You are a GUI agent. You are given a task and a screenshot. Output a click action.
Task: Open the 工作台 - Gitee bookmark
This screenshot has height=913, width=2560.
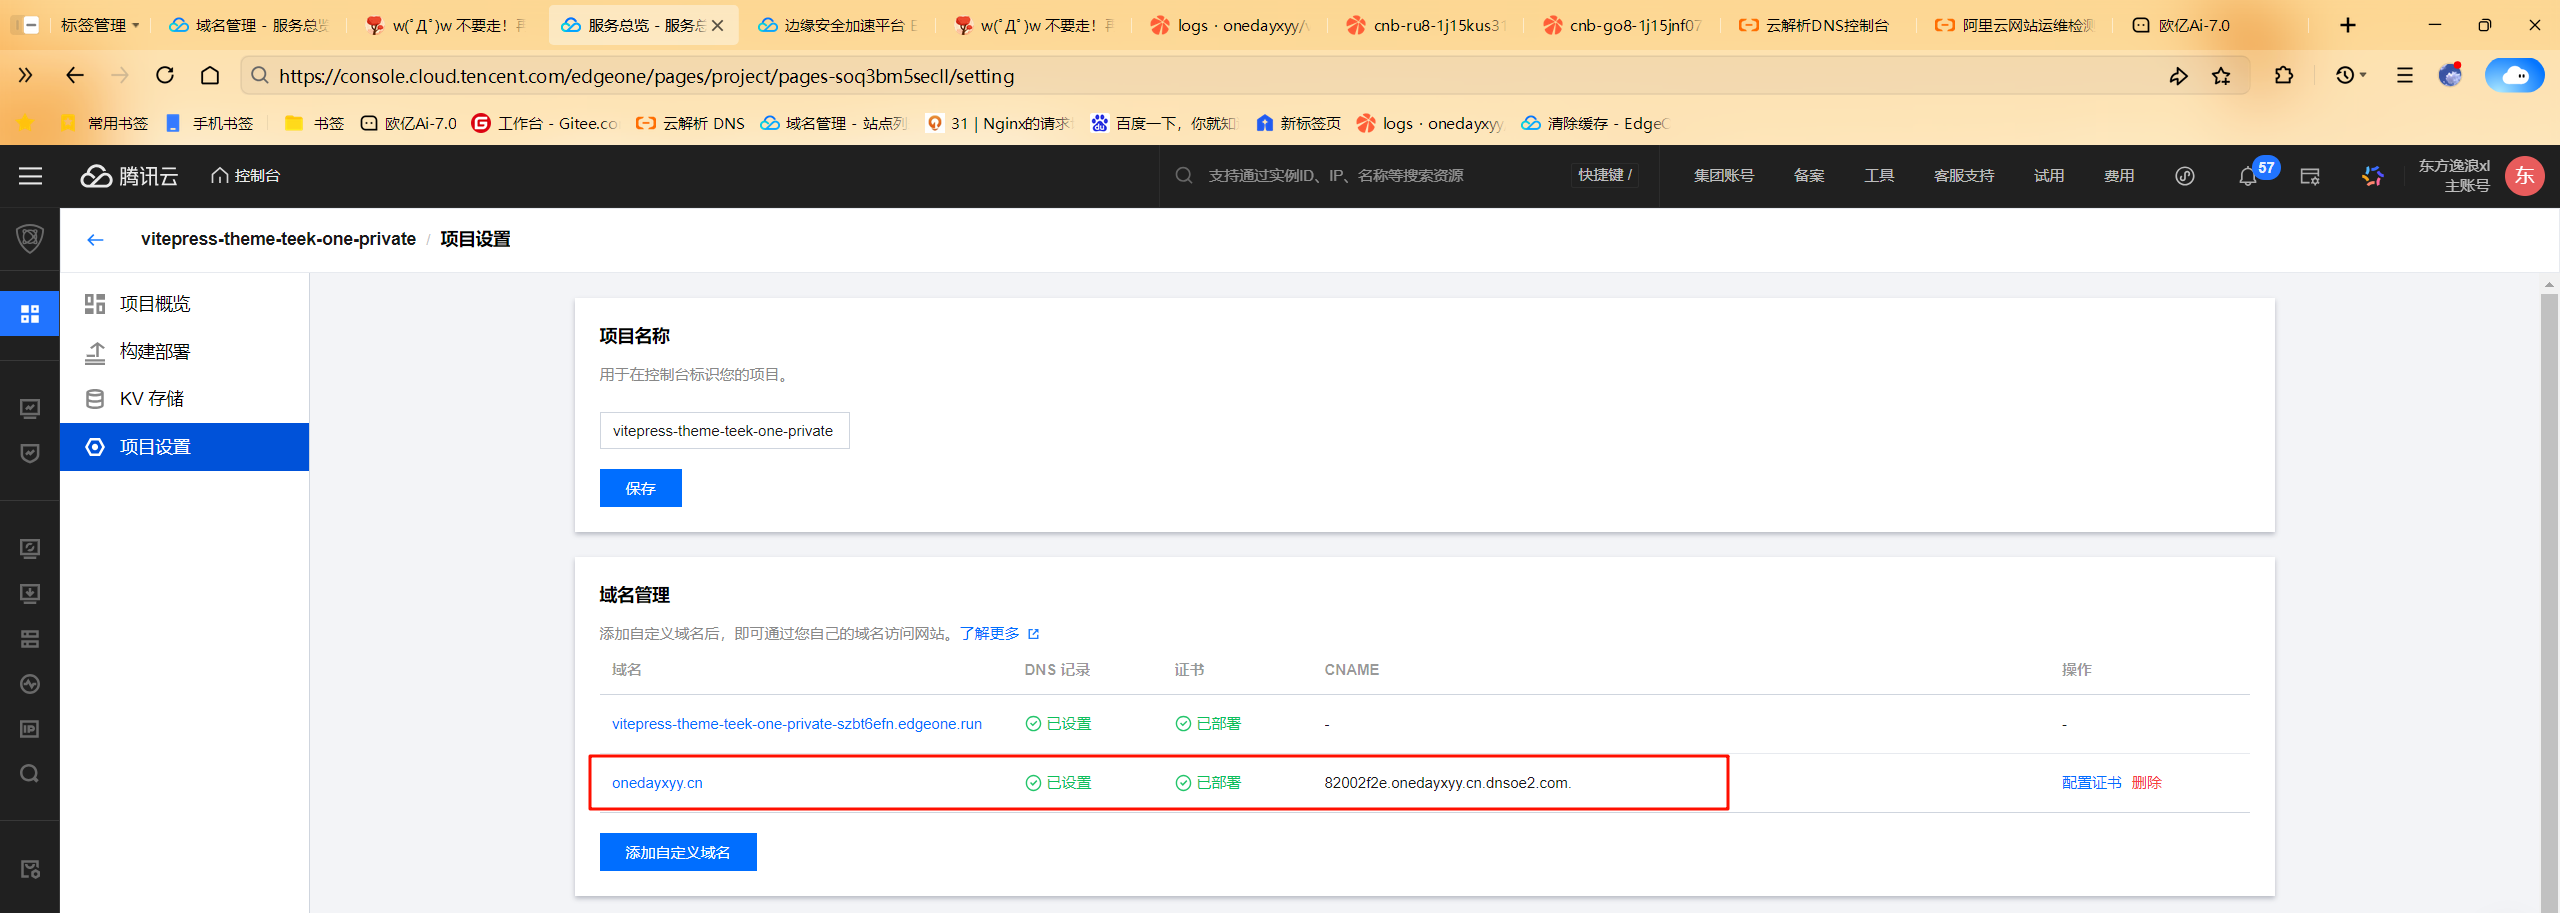(x=545, y=123)
